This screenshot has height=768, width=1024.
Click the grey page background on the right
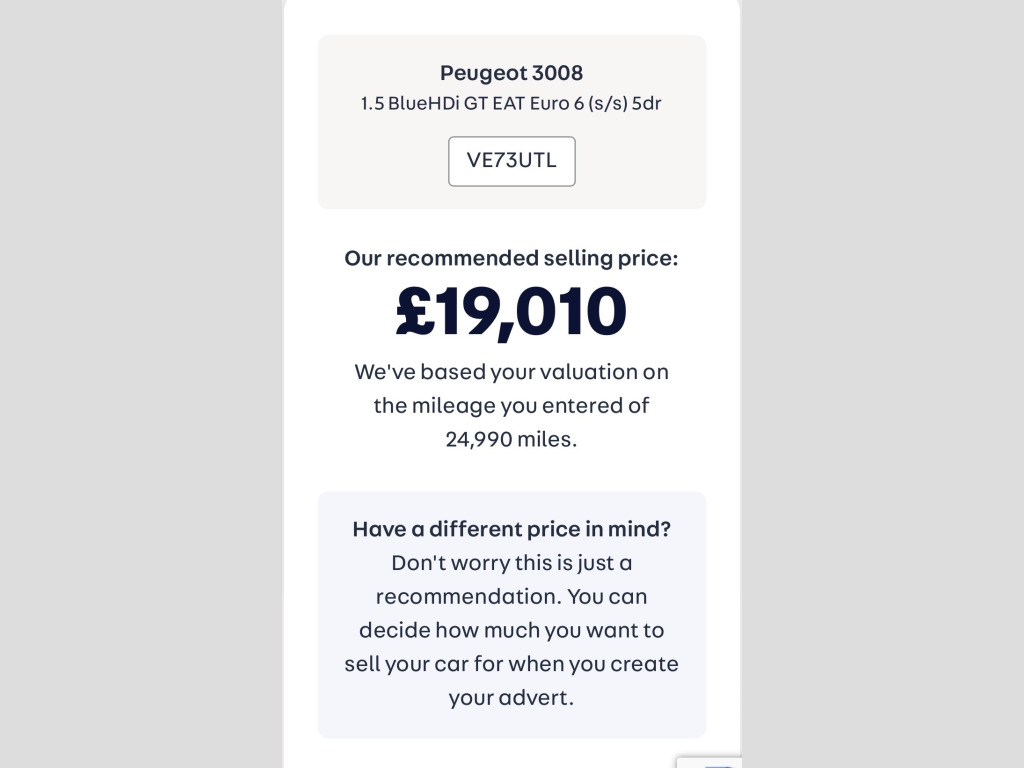[x=882, y=384]
